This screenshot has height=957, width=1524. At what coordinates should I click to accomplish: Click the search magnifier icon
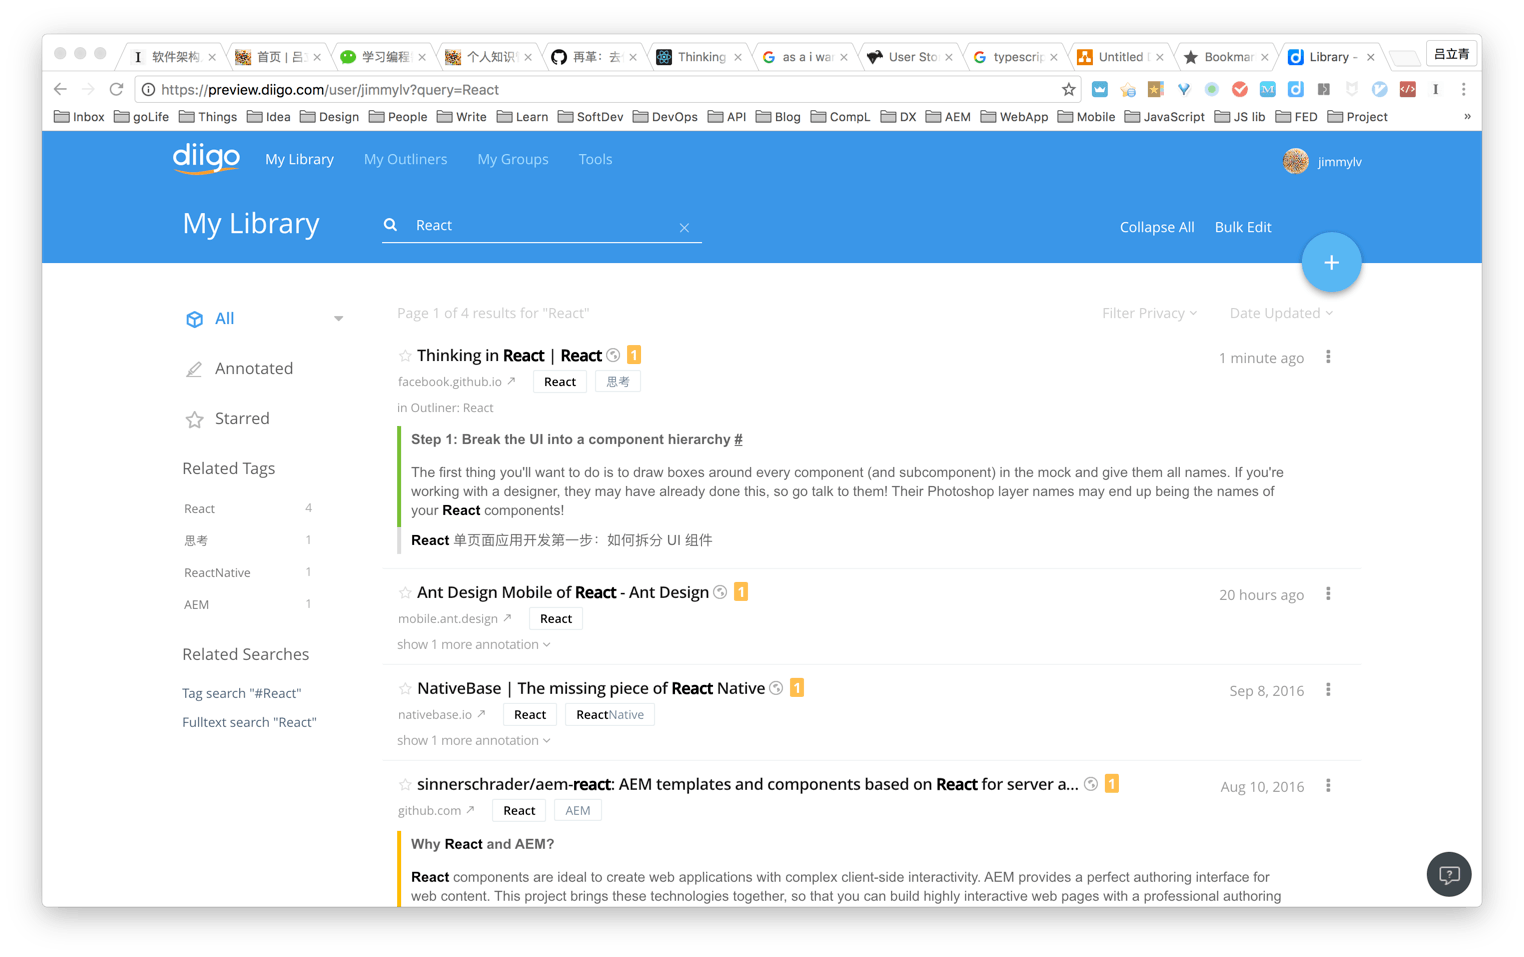[x=391, y=225]
